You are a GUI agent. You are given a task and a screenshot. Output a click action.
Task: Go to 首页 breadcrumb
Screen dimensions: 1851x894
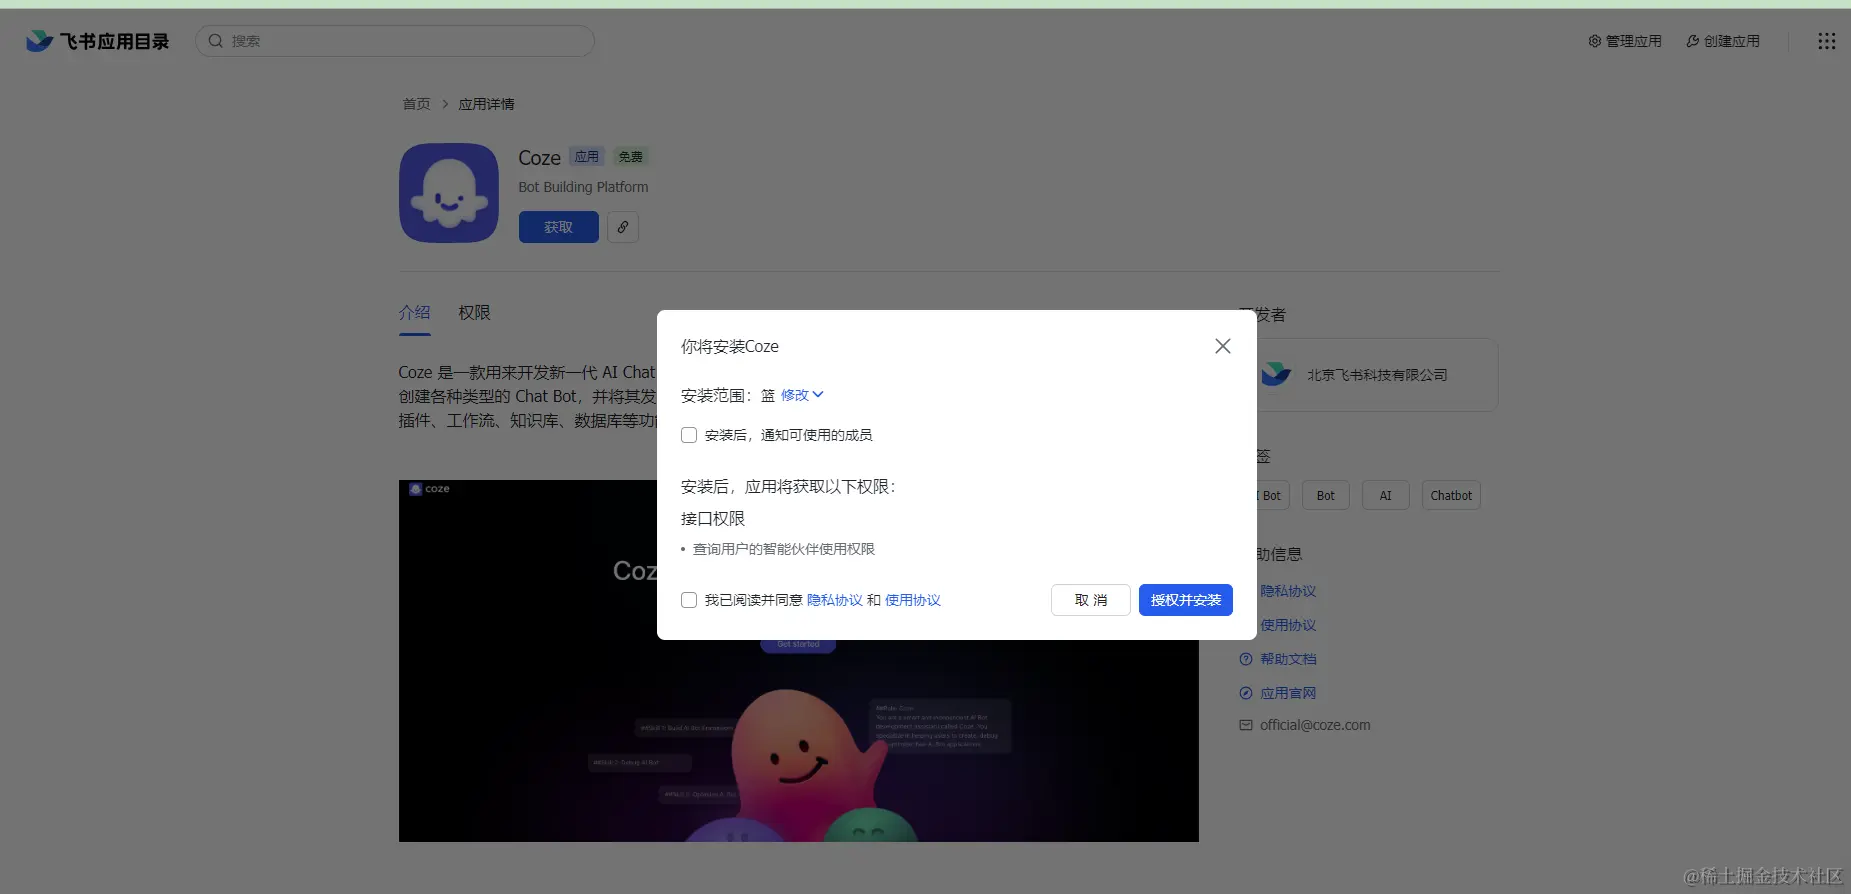(x=416, y=104)
